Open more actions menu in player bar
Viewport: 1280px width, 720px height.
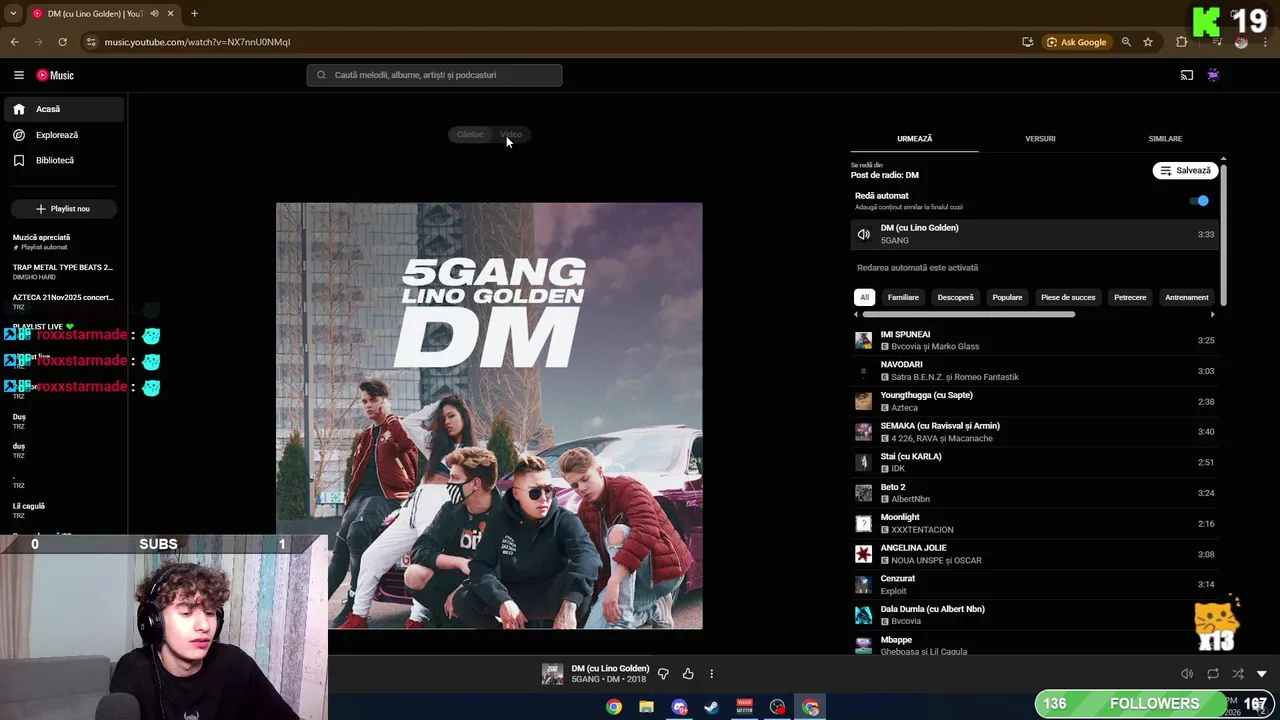pyautogui.click(x=711, y=674)
